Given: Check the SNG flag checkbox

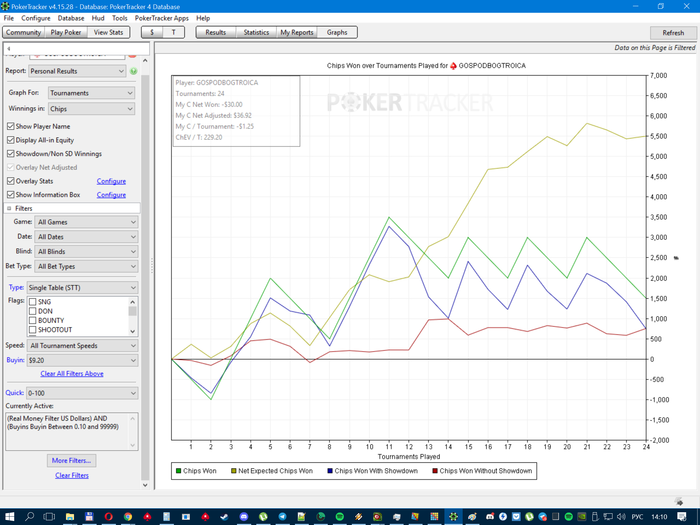Looking at the screenshot, I should (33, 302).
